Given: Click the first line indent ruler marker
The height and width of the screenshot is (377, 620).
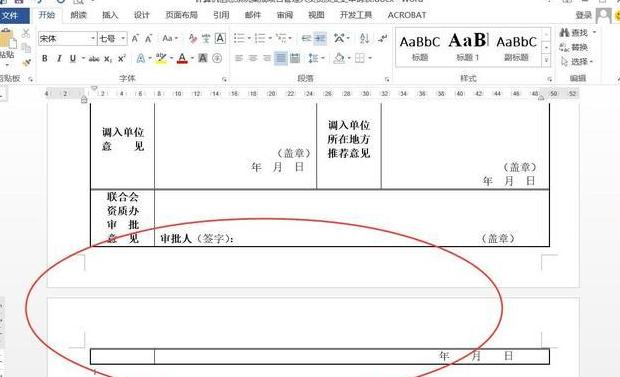Looking at the screenshot, I should click(x=94, y=88).
